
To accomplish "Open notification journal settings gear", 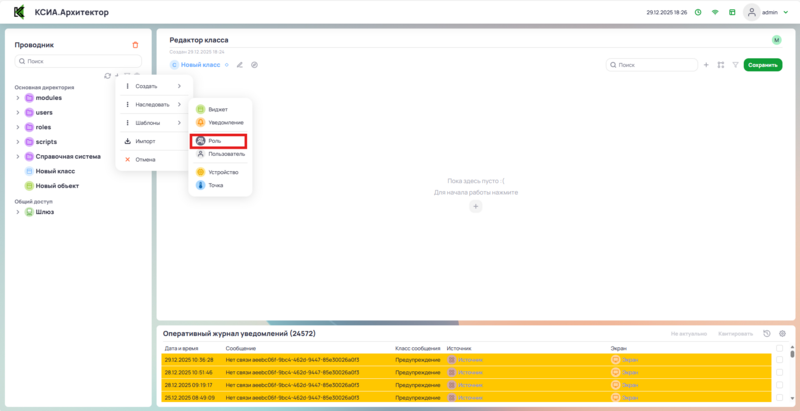I will click(782, 333).
